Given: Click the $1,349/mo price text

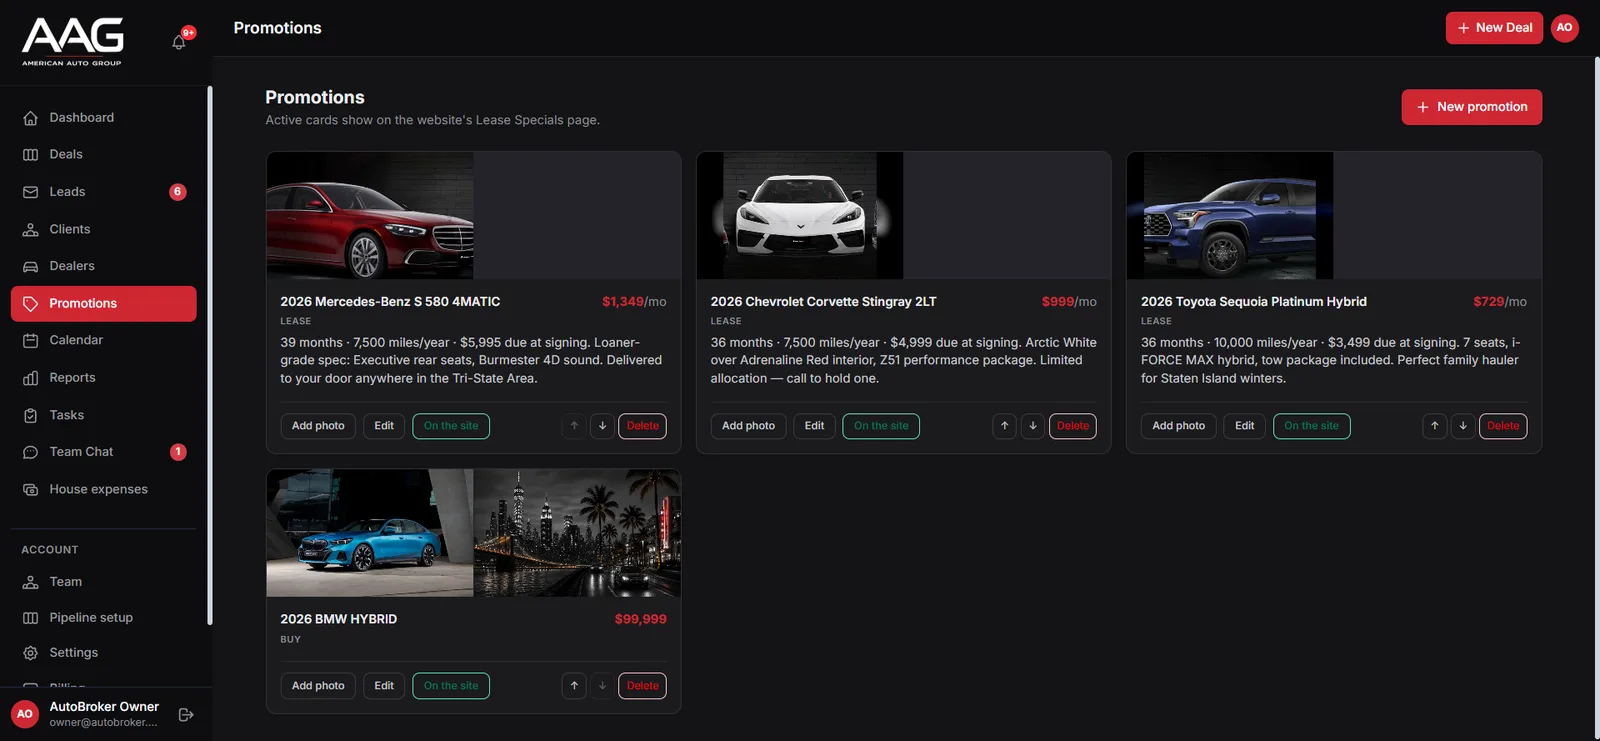Looking at the screenshot, I should pos(634,301).
